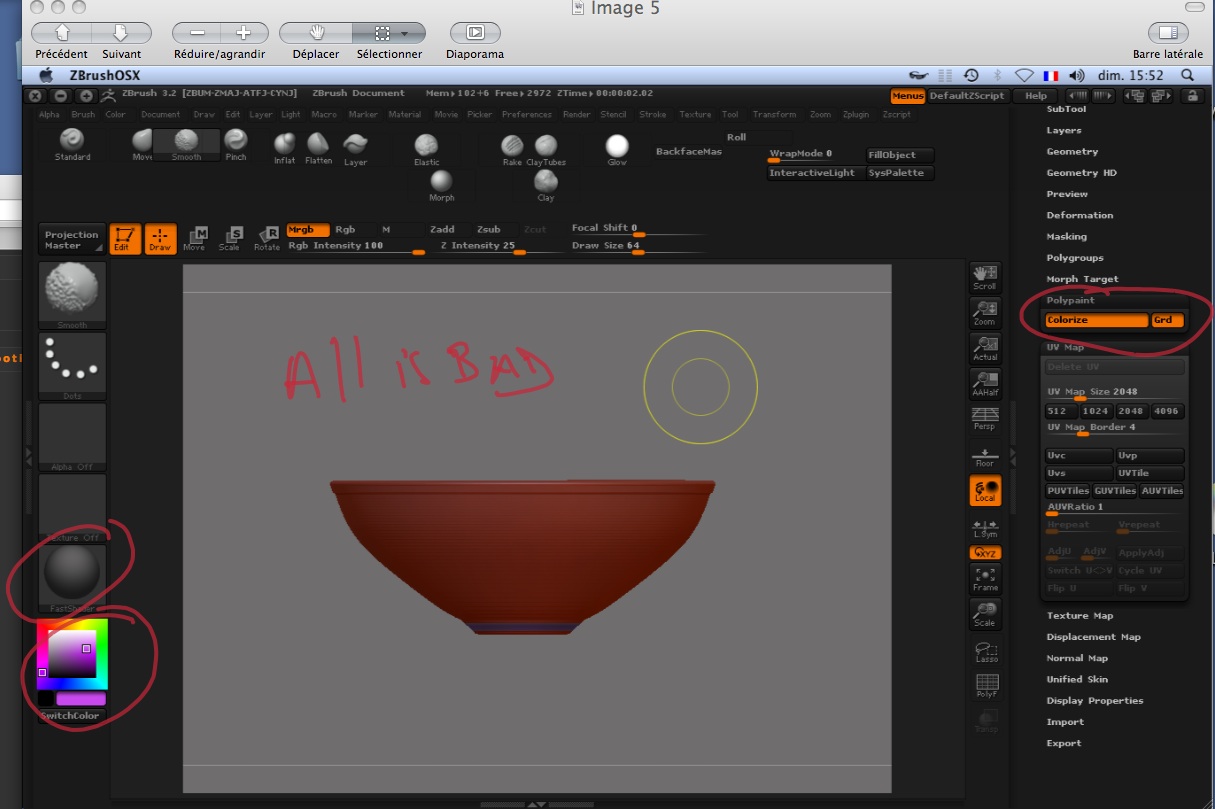Choose the Inflat brush
The width and height of the screenshot is (1215, 809).
tap(285, 148)
